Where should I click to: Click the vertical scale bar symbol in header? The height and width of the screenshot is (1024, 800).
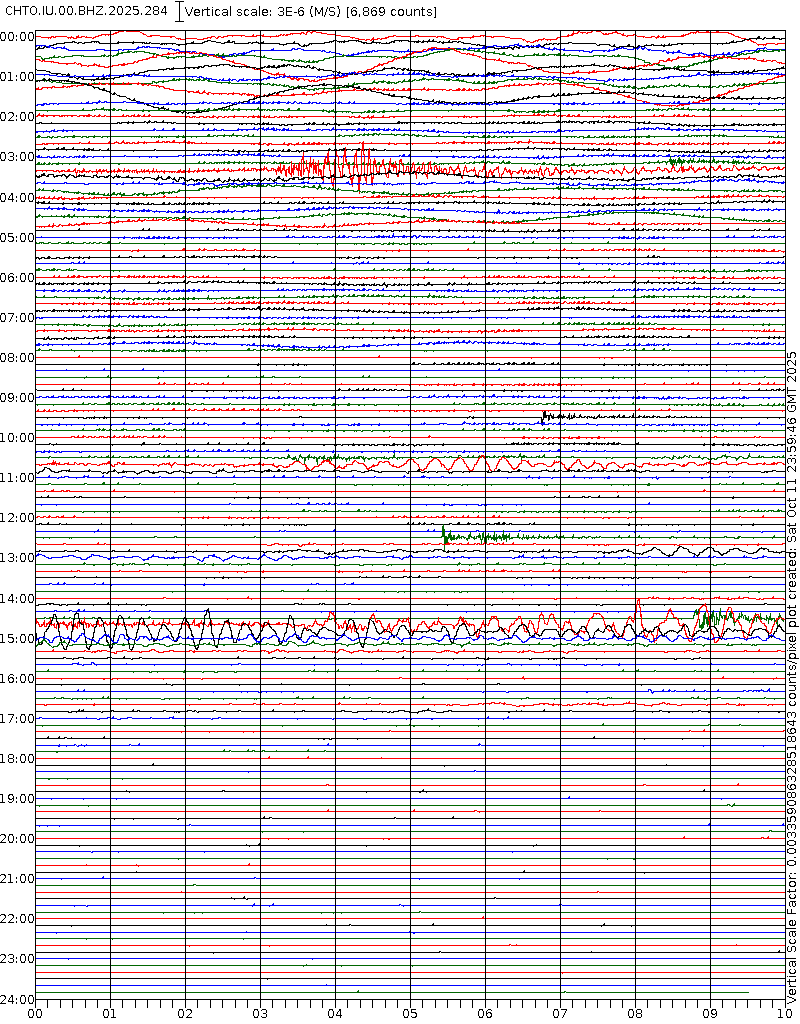point(179,11)
